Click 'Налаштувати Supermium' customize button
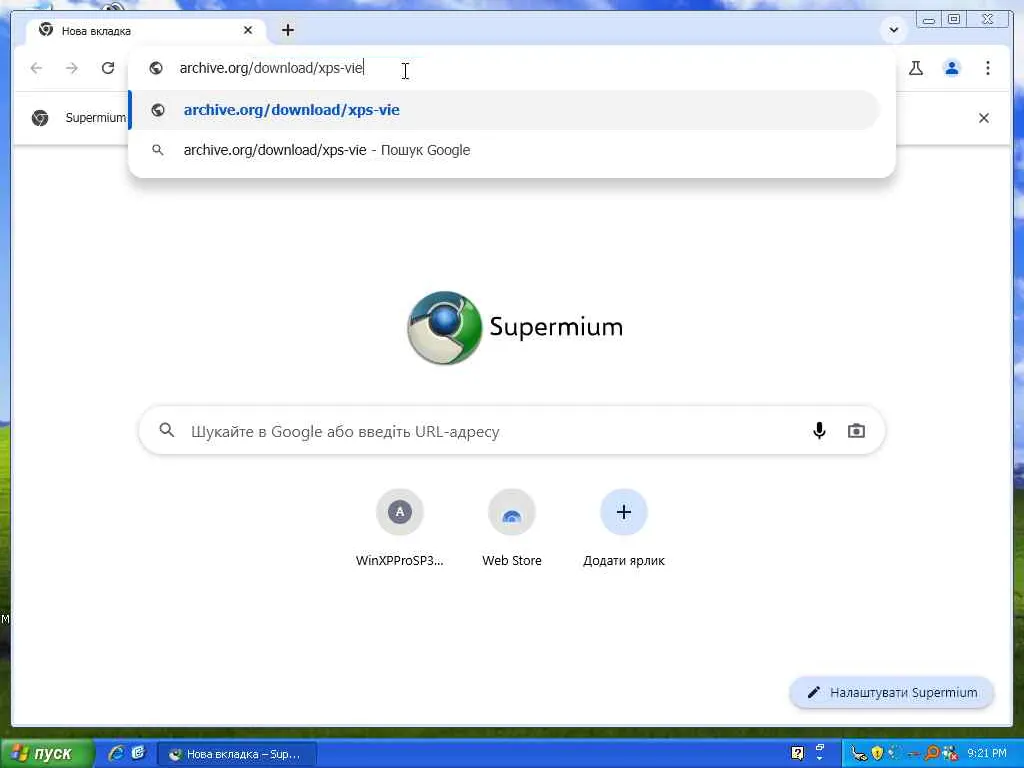1024x768 pixels. [892, 693]
